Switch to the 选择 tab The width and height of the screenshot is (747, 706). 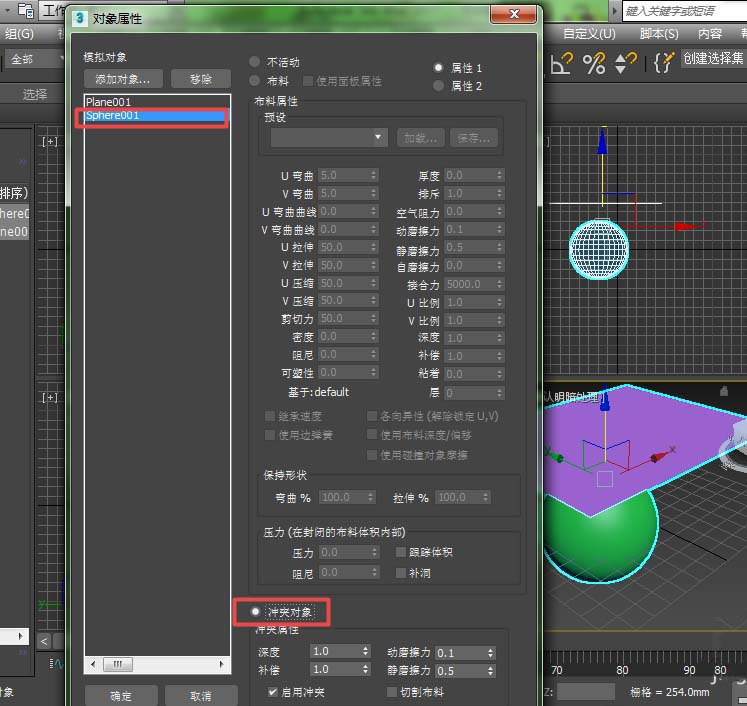click(35, 94)
